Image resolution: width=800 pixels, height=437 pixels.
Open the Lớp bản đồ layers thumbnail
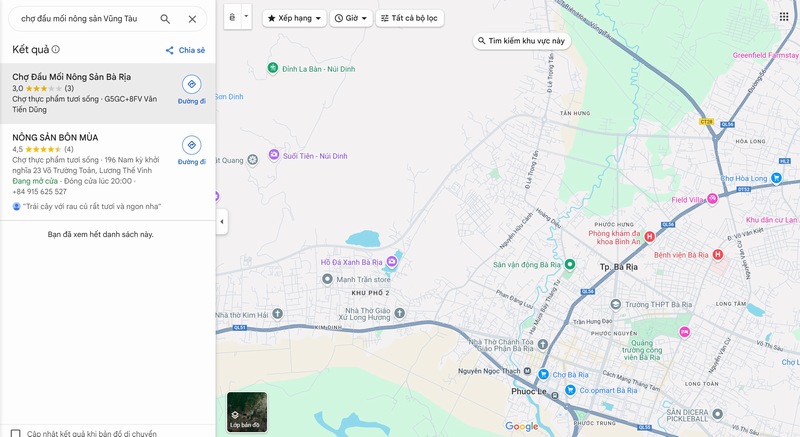click(247, 411)
